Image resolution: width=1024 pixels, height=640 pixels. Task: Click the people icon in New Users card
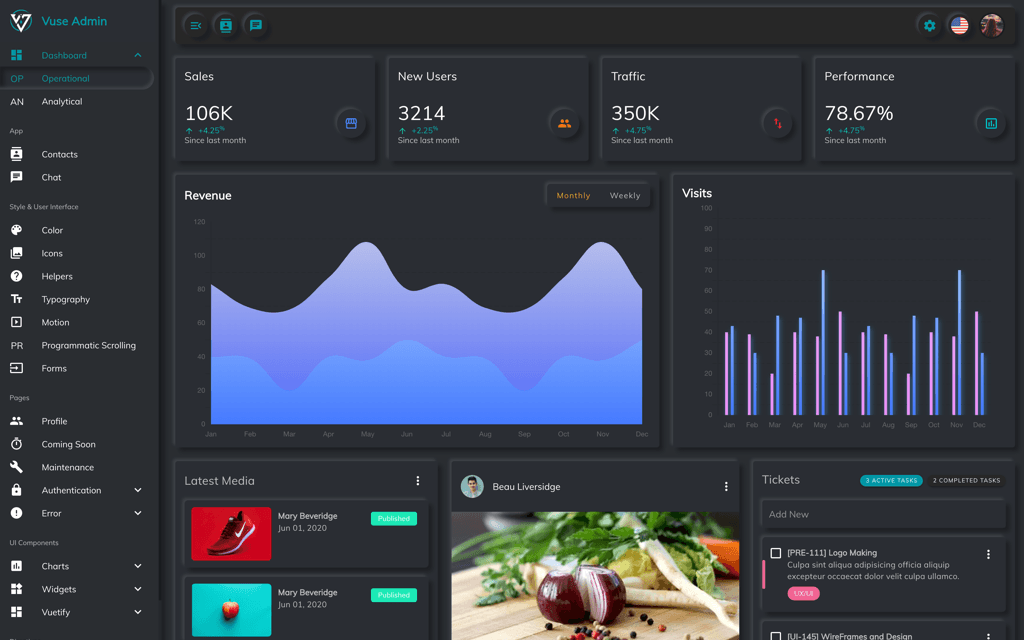564,123
